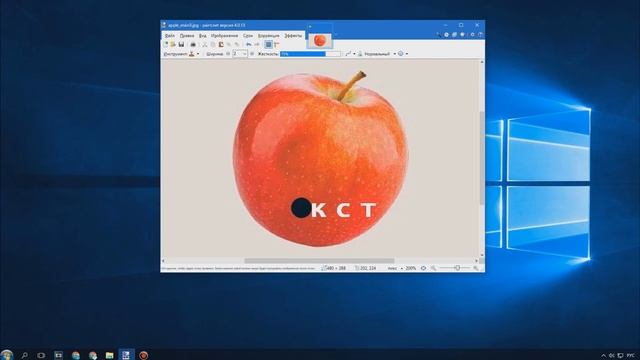Increase brush width with the plus button
Viewport: 640px width, 360px height.
point(252,53)
